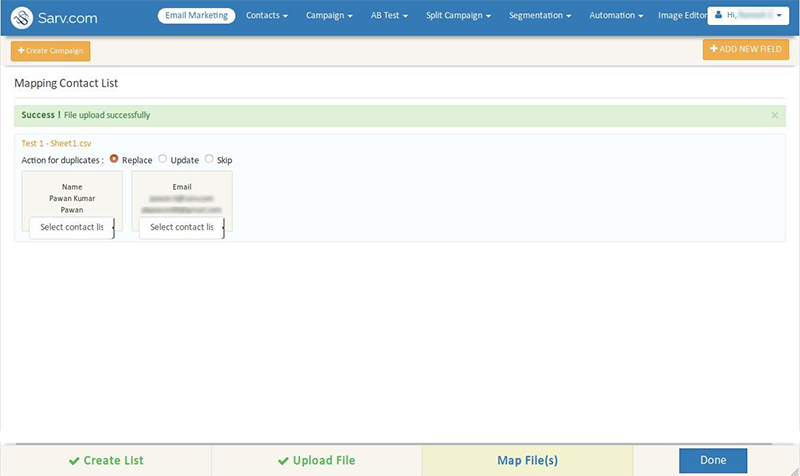Viewport: 800px width, 476px height.
Task: Open the Automation dropdown
Action: (x=616, y=15)
